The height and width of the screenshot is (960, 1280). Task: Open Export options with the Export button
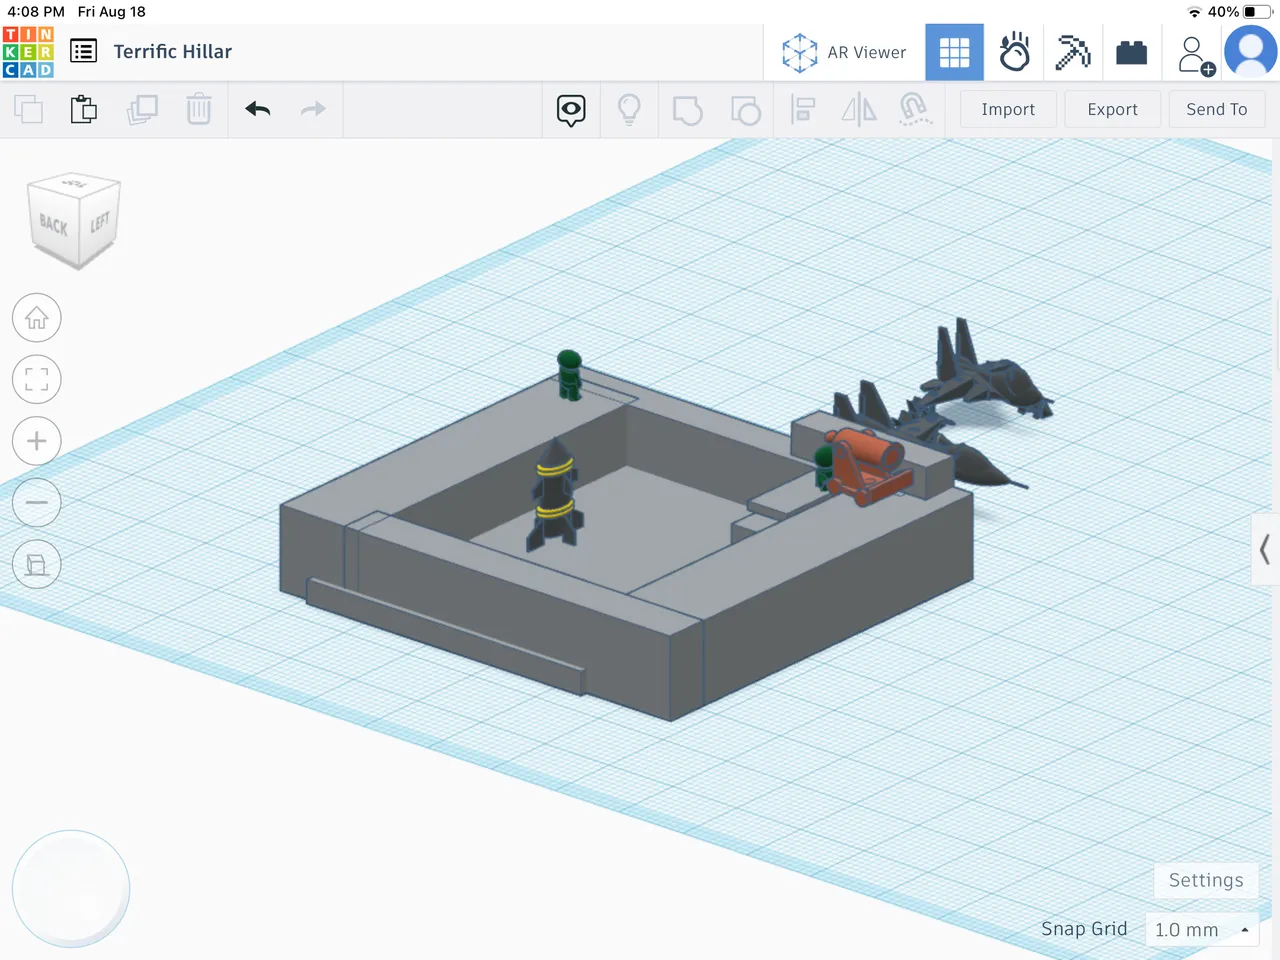click(1112, 109)
